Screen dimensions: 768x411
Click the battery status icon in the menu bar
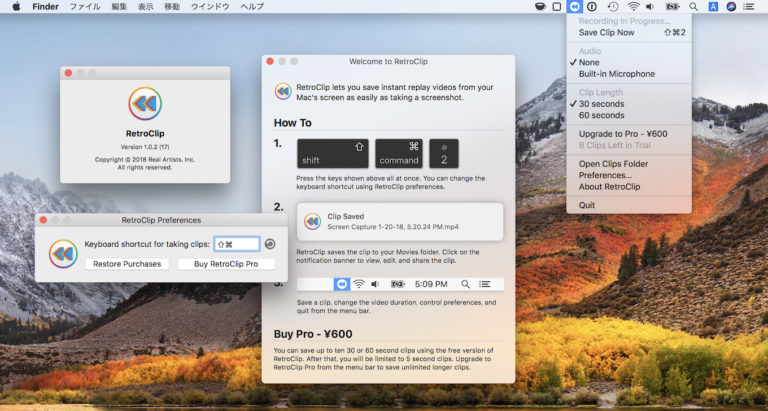coord(672,6)
